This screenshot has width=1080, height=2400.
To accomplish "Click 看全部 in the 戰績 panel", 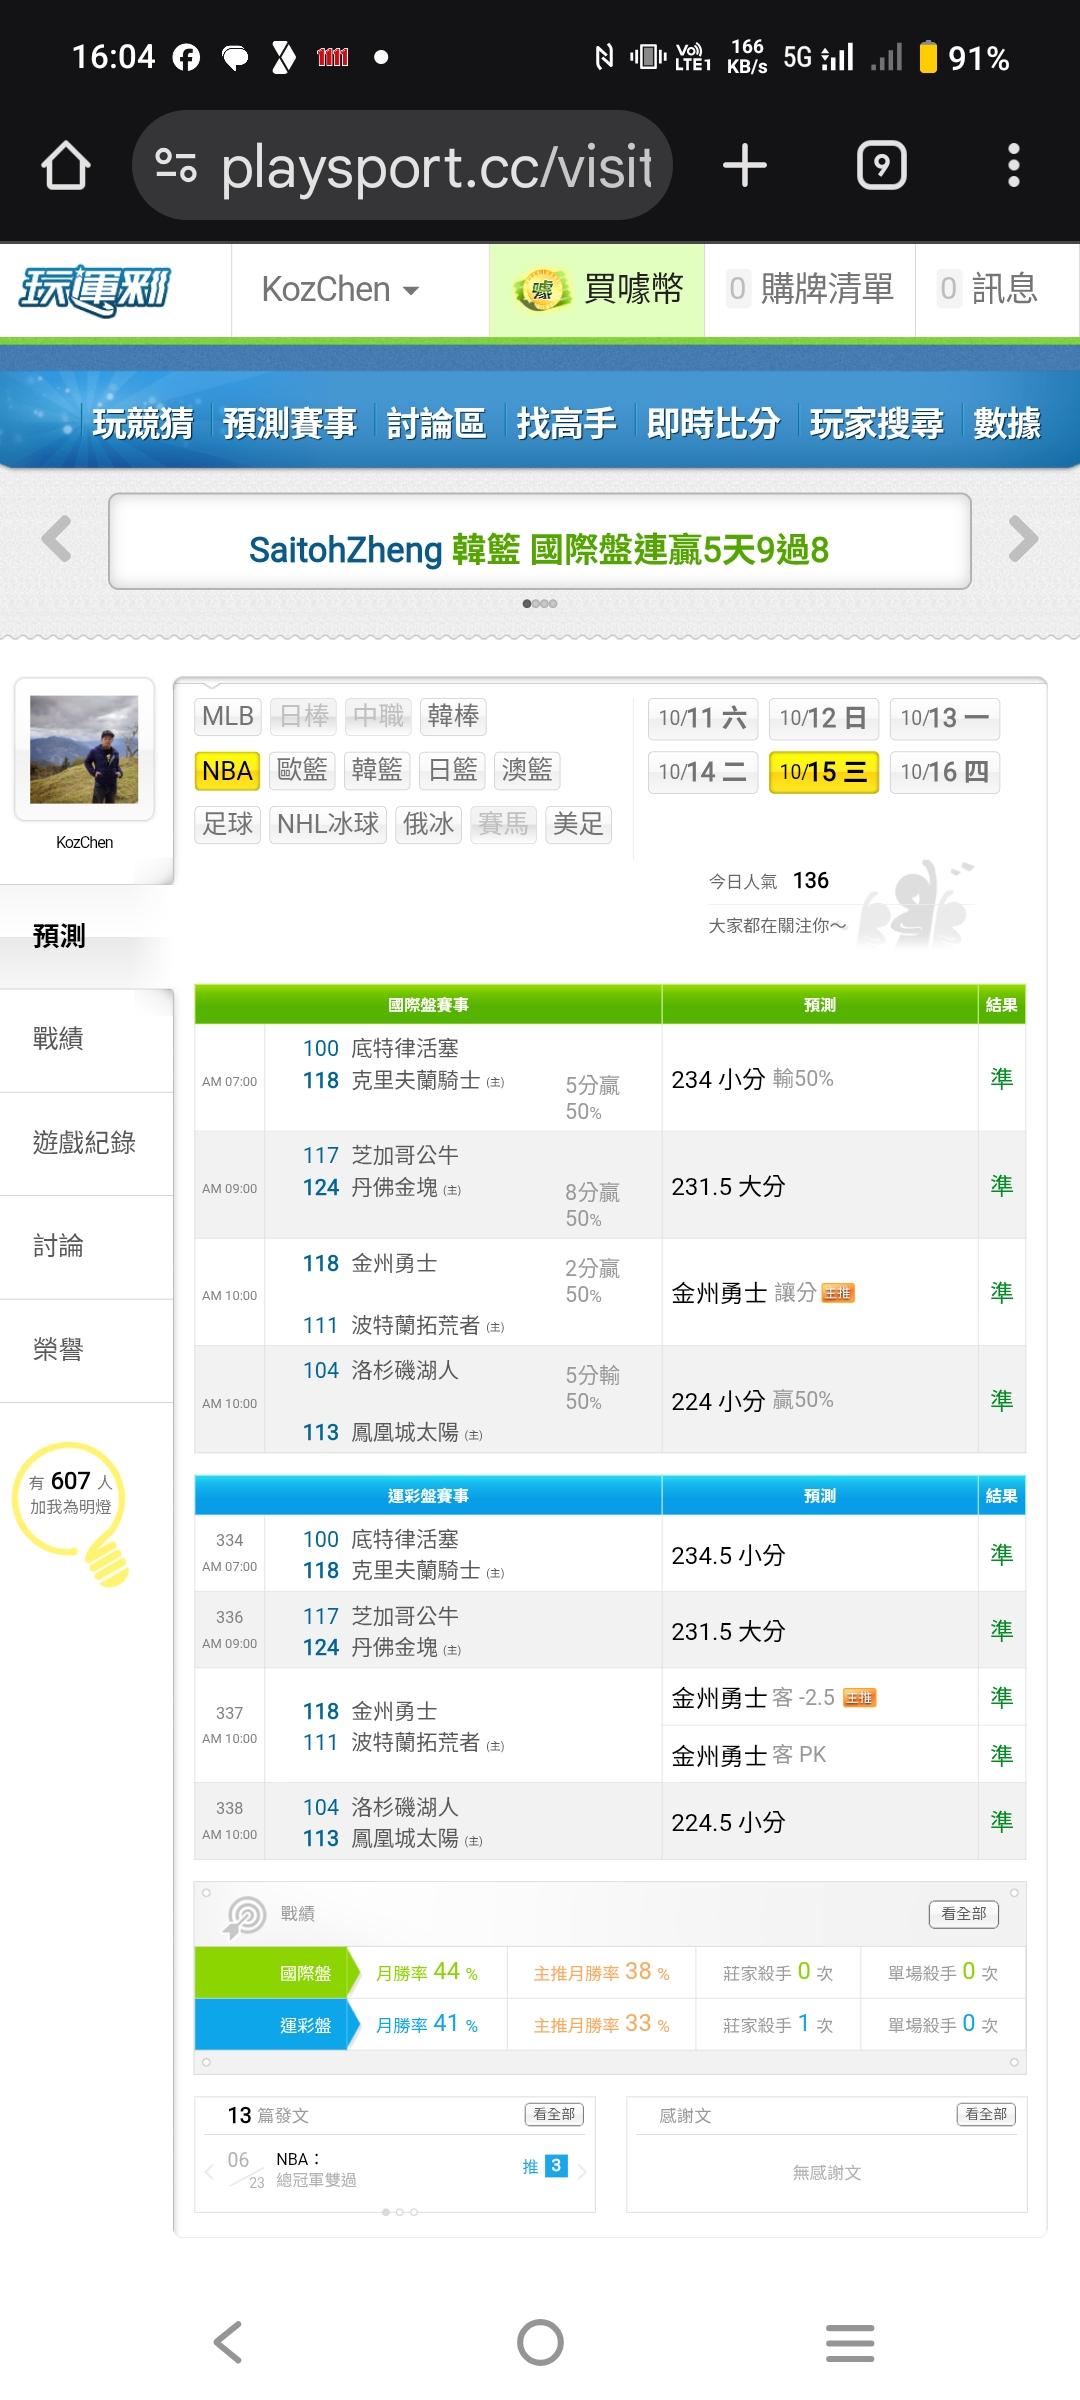I will [963, 1913].
